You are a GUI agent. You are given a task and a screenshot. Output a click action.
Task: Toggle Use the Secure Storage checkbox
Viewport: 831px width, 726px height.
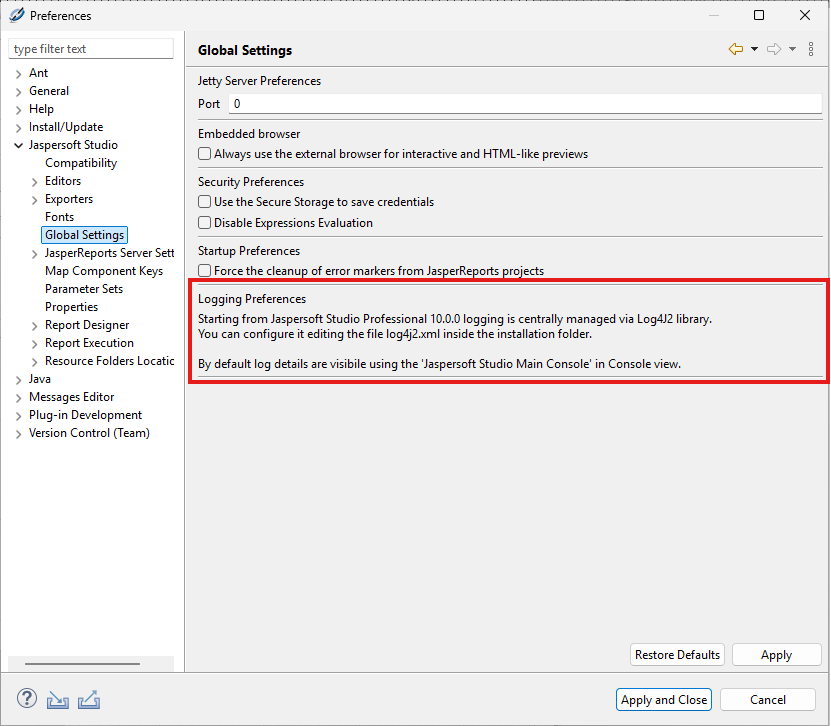[205, 202]
